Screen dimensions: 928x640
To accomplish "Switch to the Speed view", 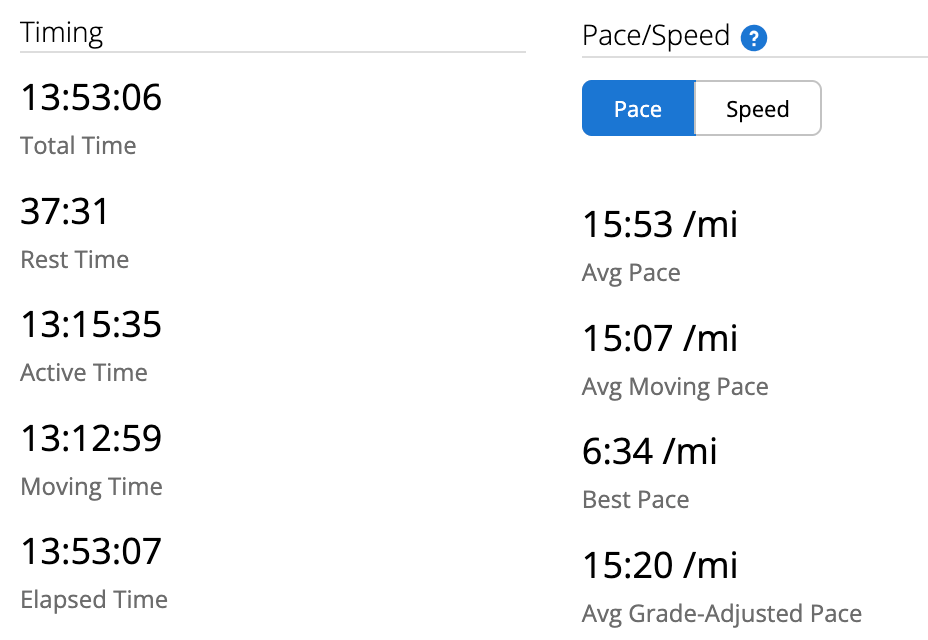I will pos(757,109).
